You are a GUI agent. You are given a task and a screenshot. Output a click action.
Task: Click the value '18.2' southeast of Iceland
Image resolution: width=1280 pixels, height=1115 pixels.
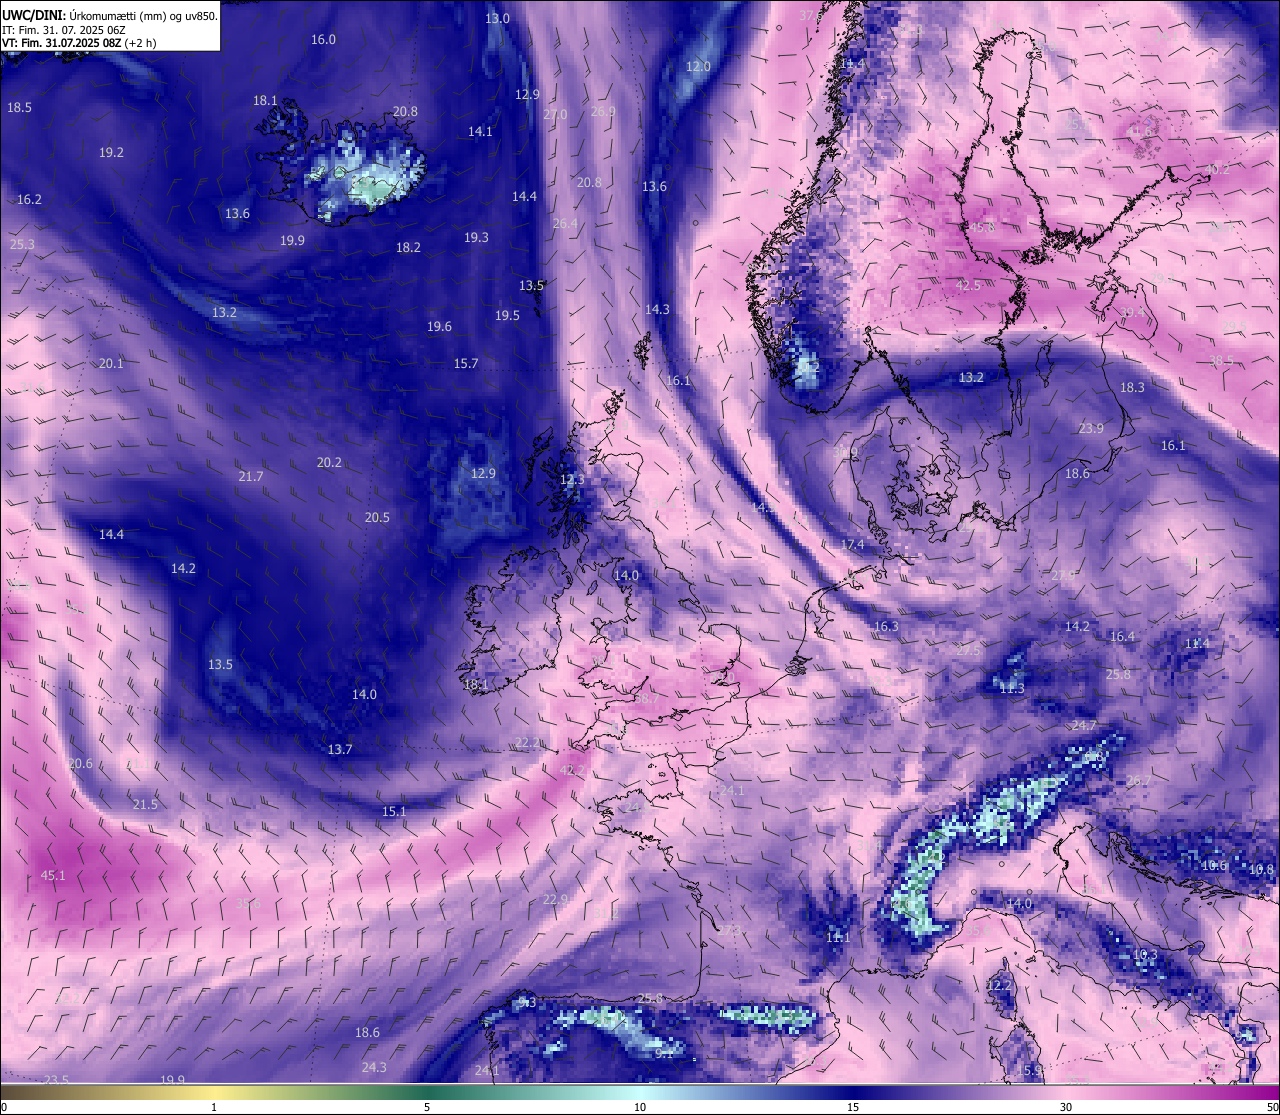(408, 247)
